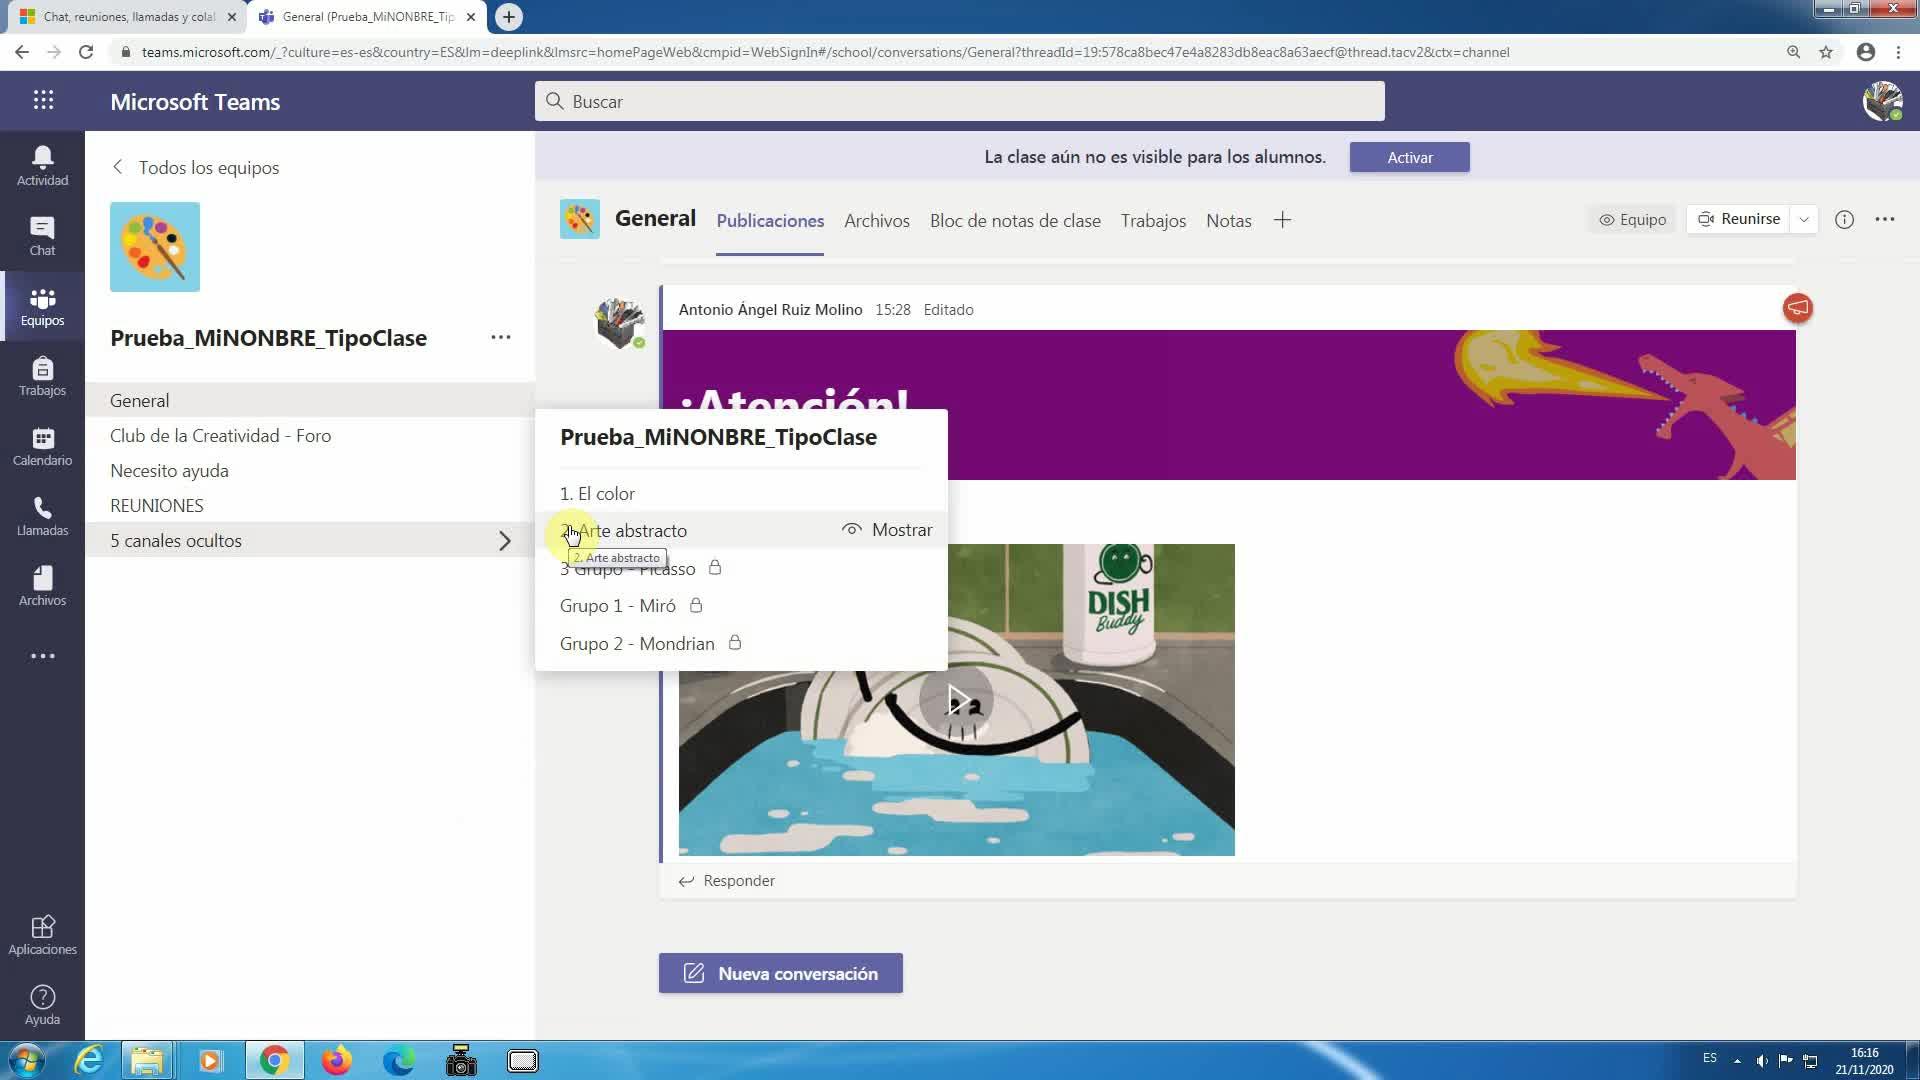Open Chat in the left rail
Viewport: 1920px width, 1080px height.
pos(42,236)
